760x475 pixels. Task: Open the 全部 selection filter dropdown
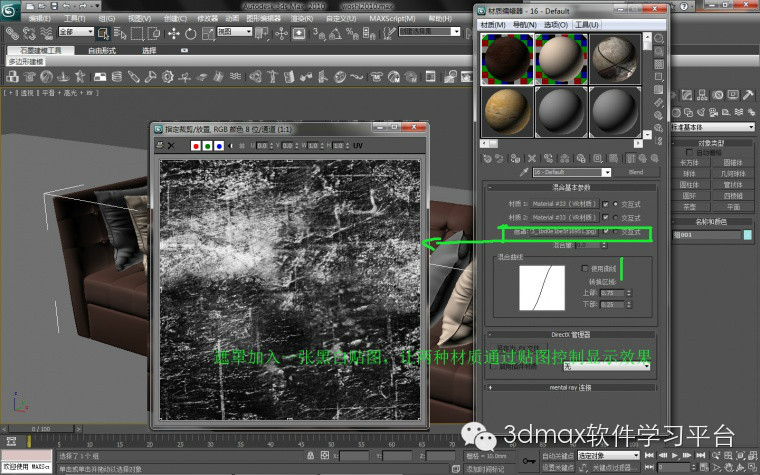tap(76, 32)
